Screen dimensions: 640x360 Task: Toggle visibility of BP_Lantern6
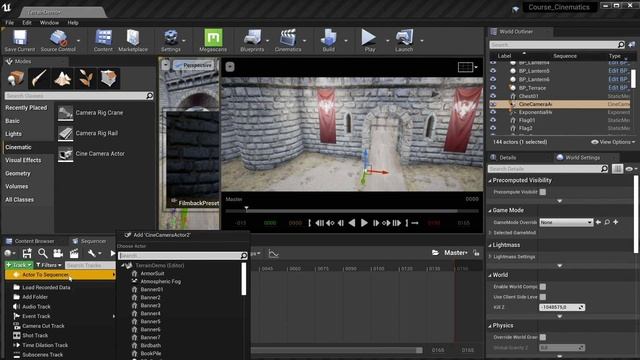[x=493, y=79]
